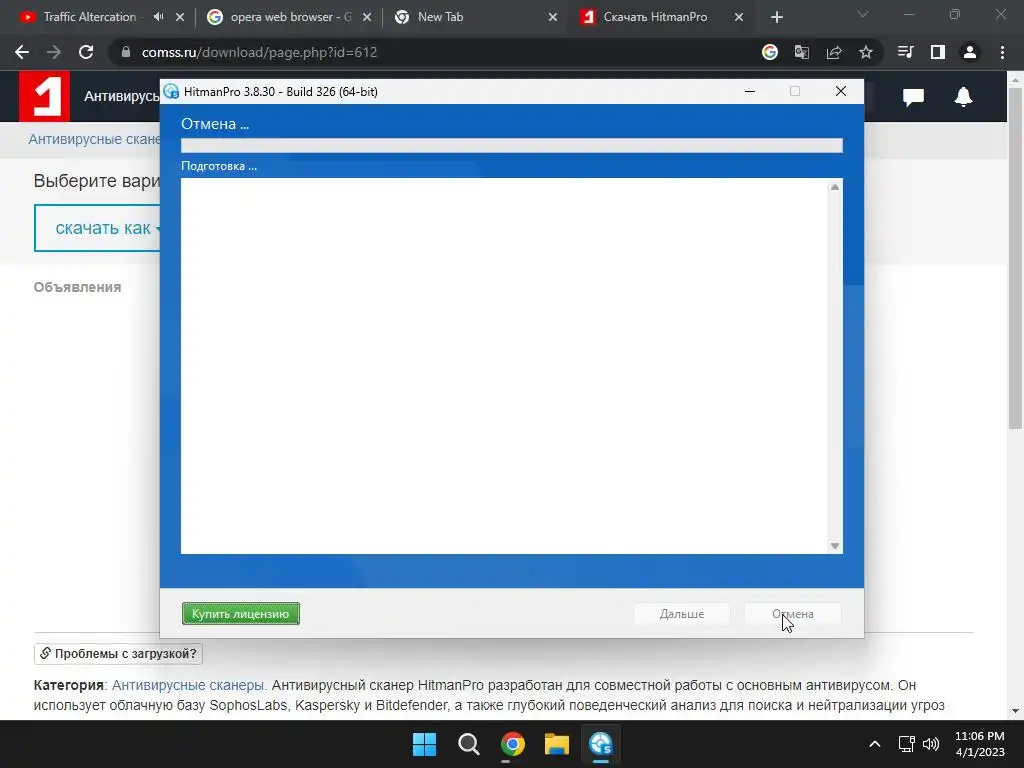The image size is (1024, 768).
Task: Go forward in Chrome history
Action: tap(54, 52)
